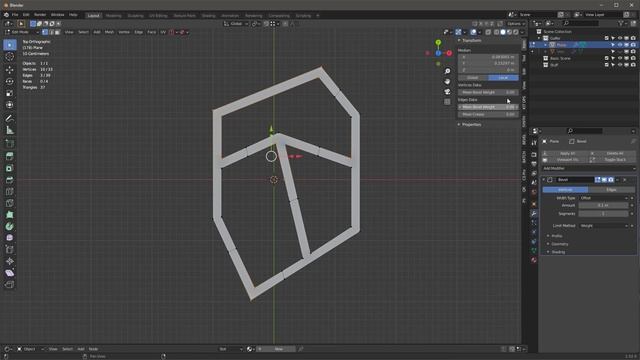Open the Options dropdown in viewport
This screenshot has width=640, height=360.
click(516, 24)
